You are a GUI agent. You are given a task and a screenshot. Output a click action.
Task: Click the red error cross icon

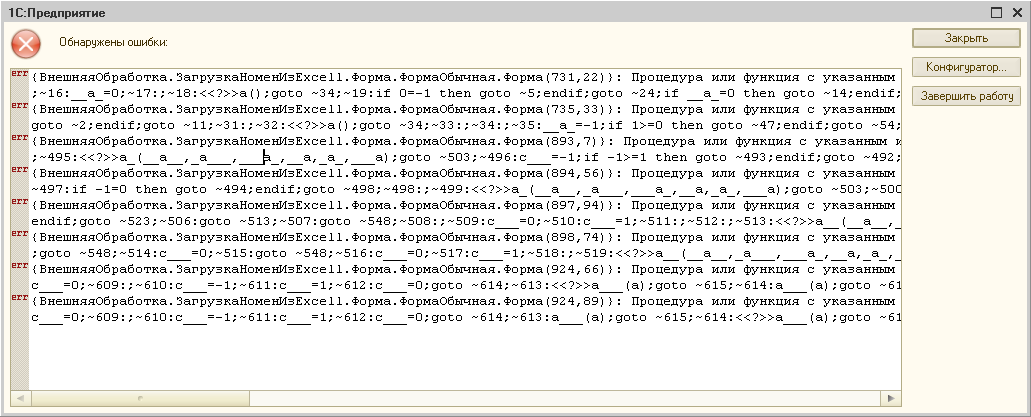26,44
